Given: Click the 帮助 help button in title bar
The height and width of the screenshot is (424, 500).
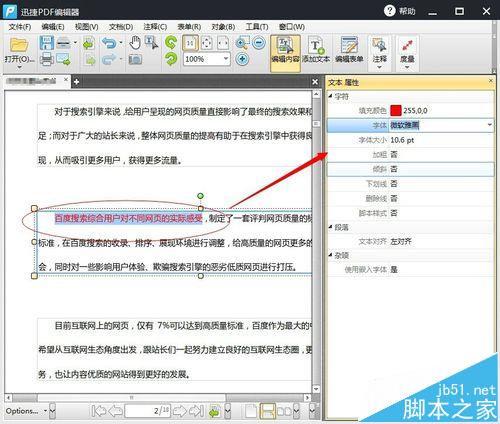Looking at the screenshot, I should 399,11.
